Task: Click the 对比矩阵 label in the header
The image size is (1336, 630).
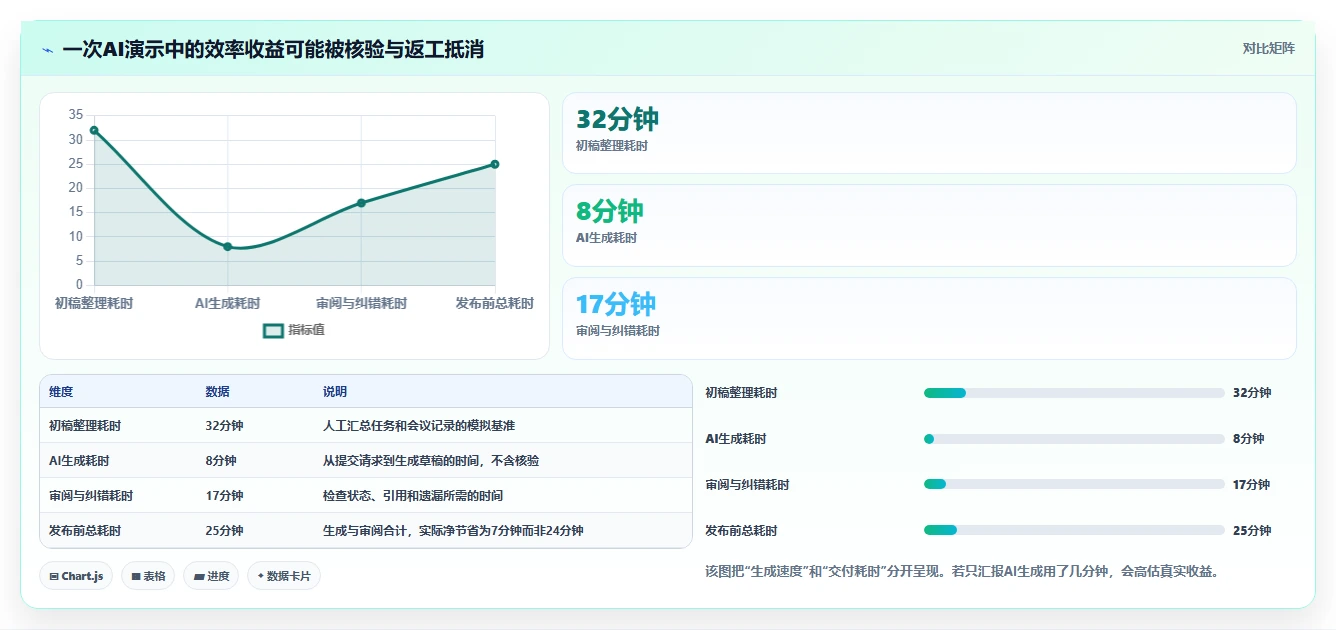Action: pos(1268,48)
